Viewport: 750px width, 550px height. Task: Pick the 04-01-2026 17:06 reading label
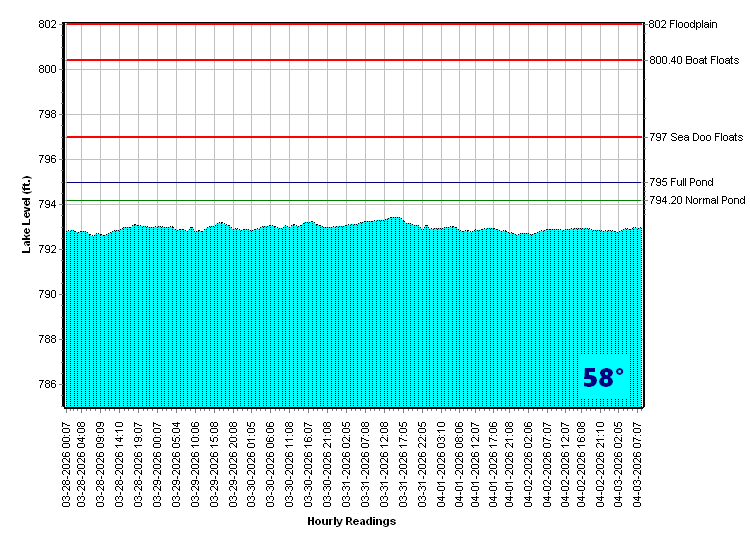(493, 460)
